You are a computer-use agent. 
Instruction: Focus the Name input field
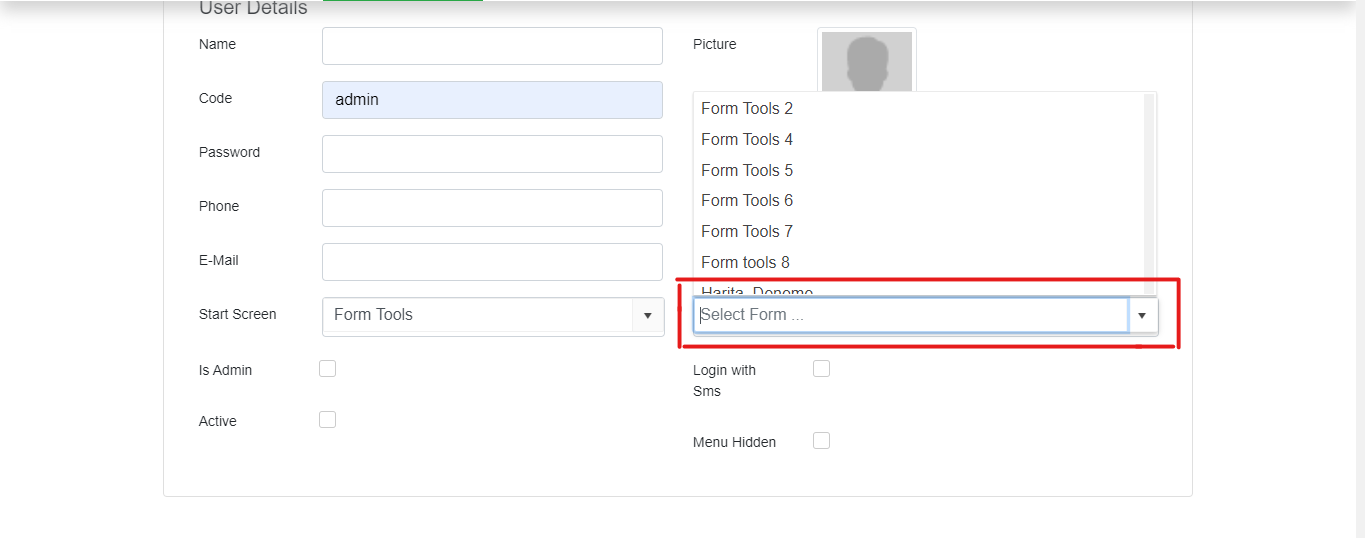click(x=492, y=46)
